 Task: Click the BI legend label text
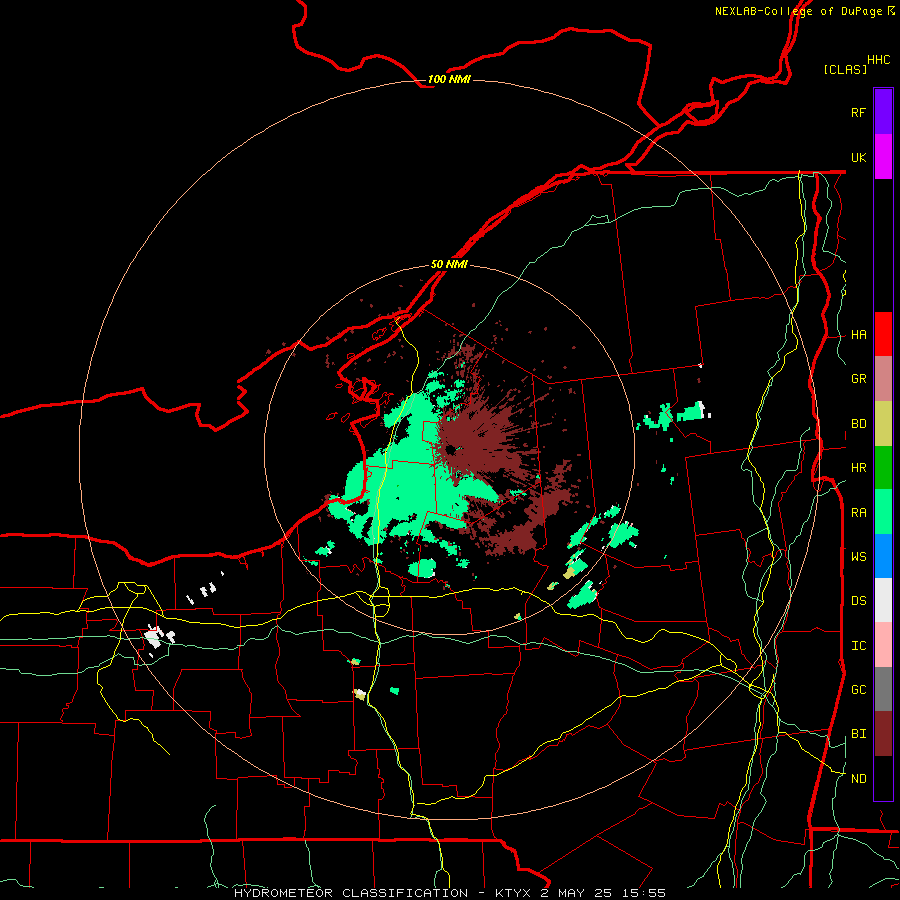(858, 734)
